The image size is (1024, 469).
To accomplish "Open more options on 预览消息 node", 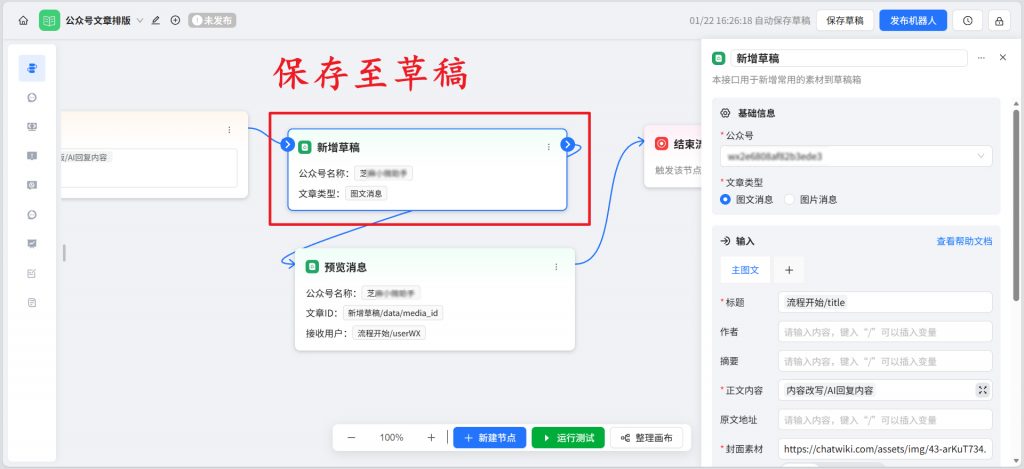I will [x=556, y=267].
